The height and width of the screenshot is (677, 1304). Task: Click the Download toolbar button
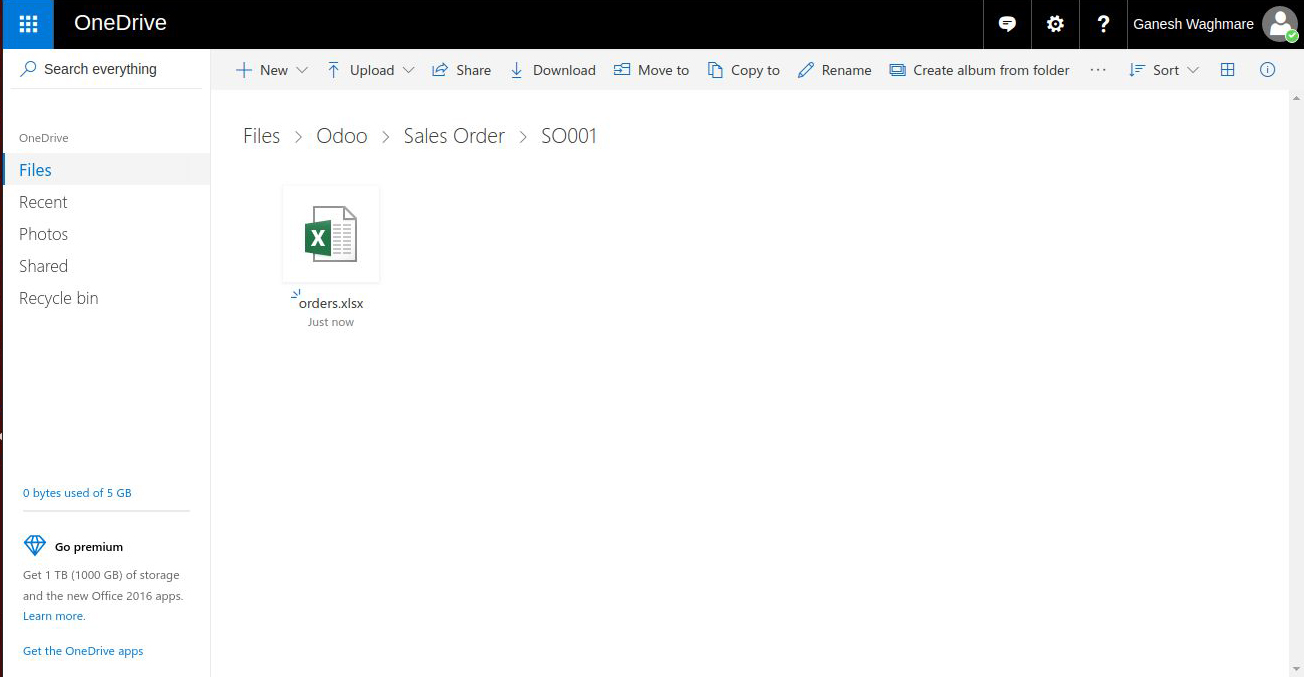tap(552, 70)
